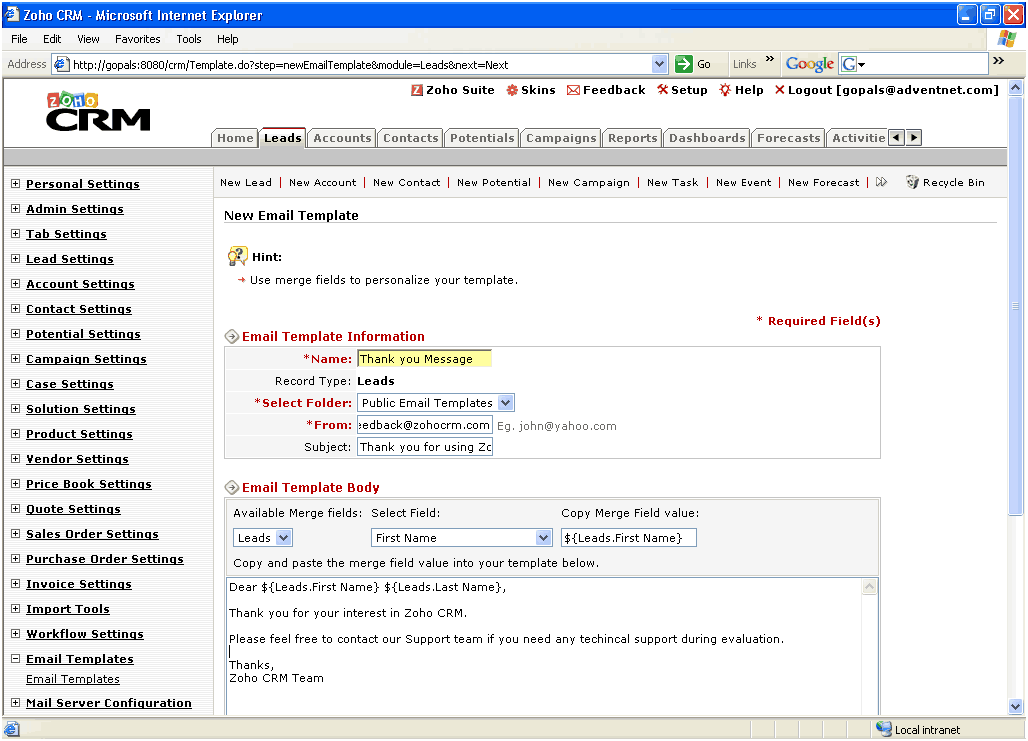Click the From email address field

tap(425, 425)
